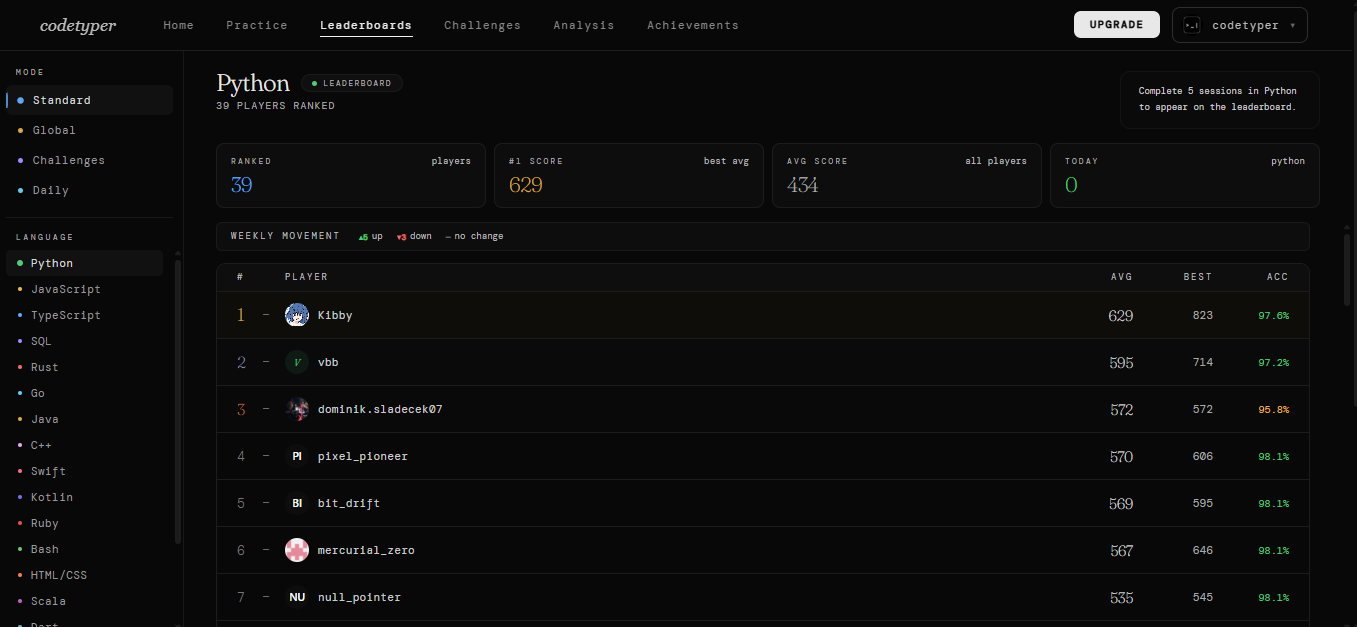Click the LEADERBOARD badge next to Python
Image resolution: width=1357 pixels, height=627 pixels.
click(352, 83)
